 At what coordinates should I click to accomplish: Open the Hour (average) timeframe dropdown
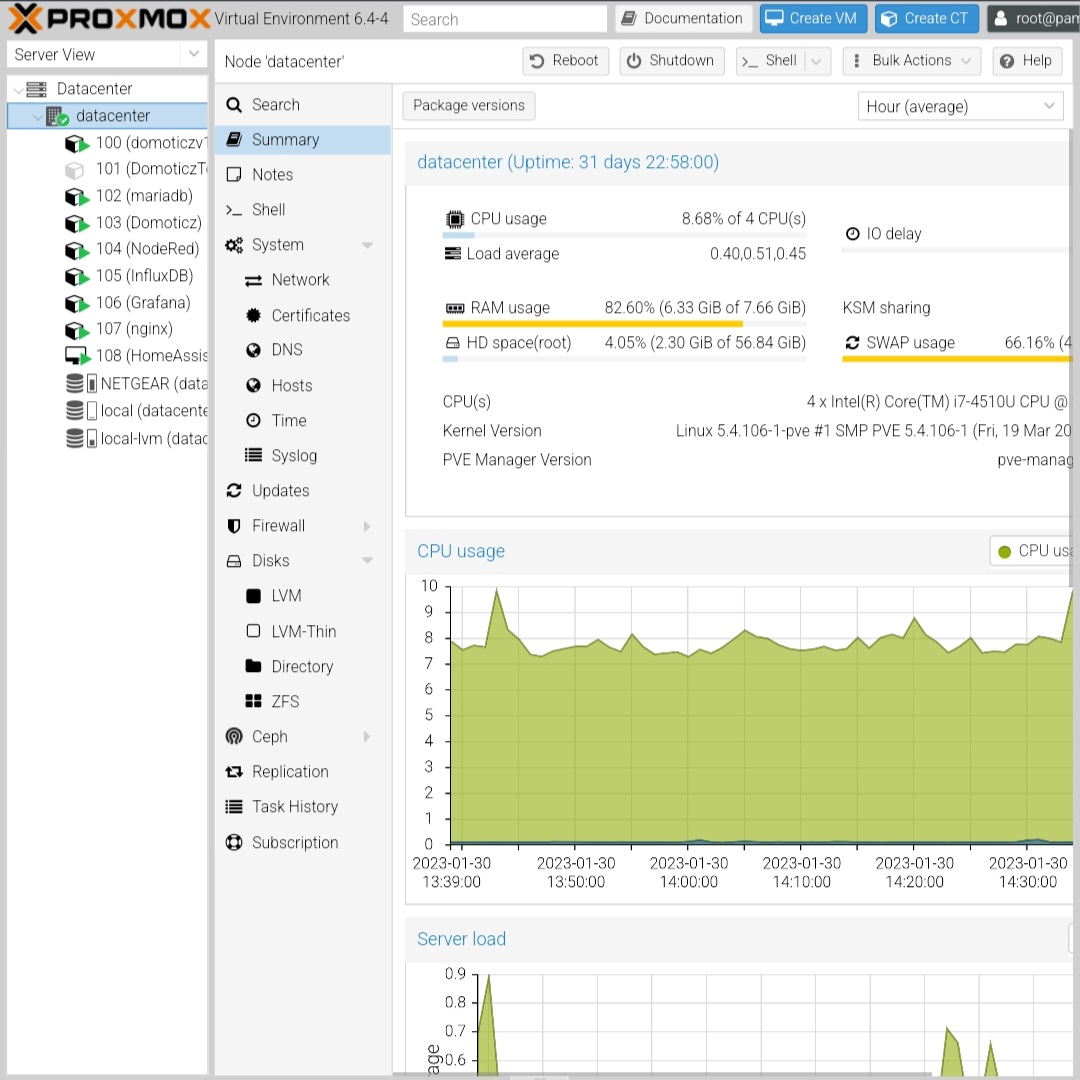tap(960, 106)
